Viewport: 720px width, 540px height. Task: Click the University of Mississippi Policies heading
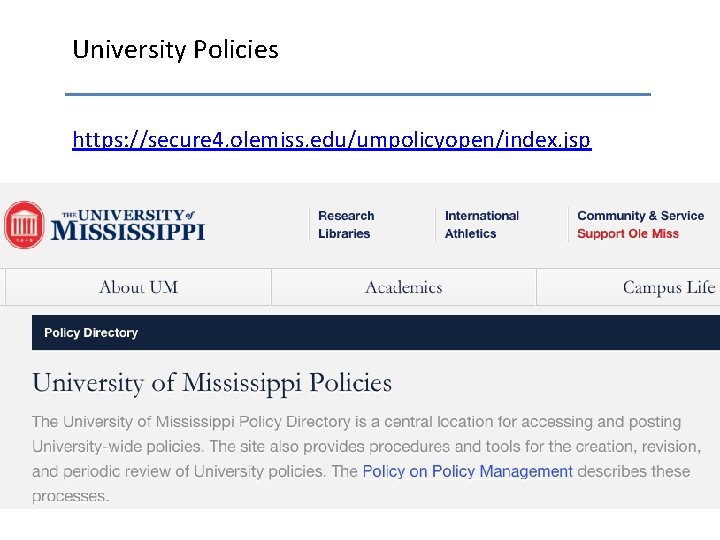click(212, 383)
